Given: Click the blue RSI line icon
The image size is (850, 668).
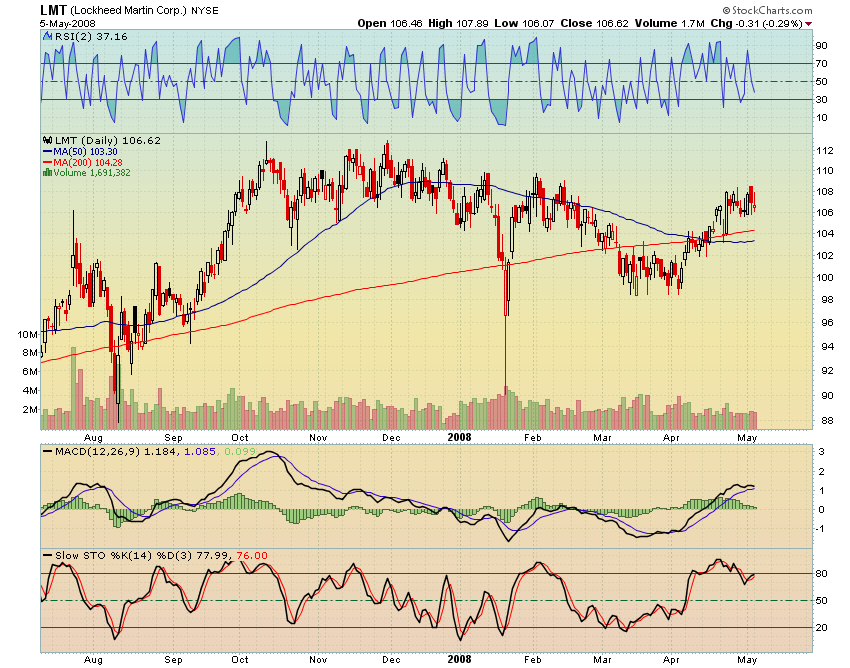Looking at the screenshot, I should coord(48,36).
